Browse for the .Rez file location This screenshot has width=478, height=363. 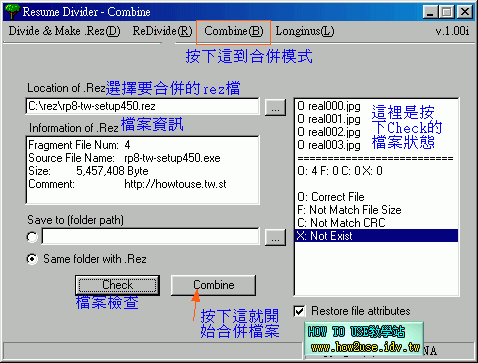[x=275, y=108]
